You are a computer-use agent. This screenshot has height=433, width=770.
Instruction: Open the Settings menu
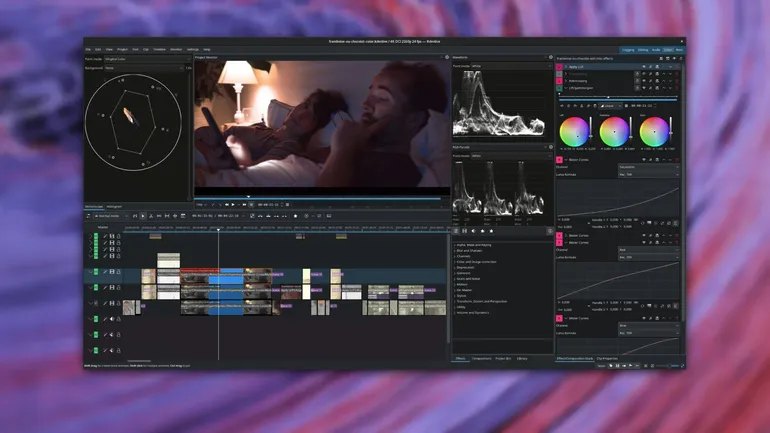click(x=192, y=50)
